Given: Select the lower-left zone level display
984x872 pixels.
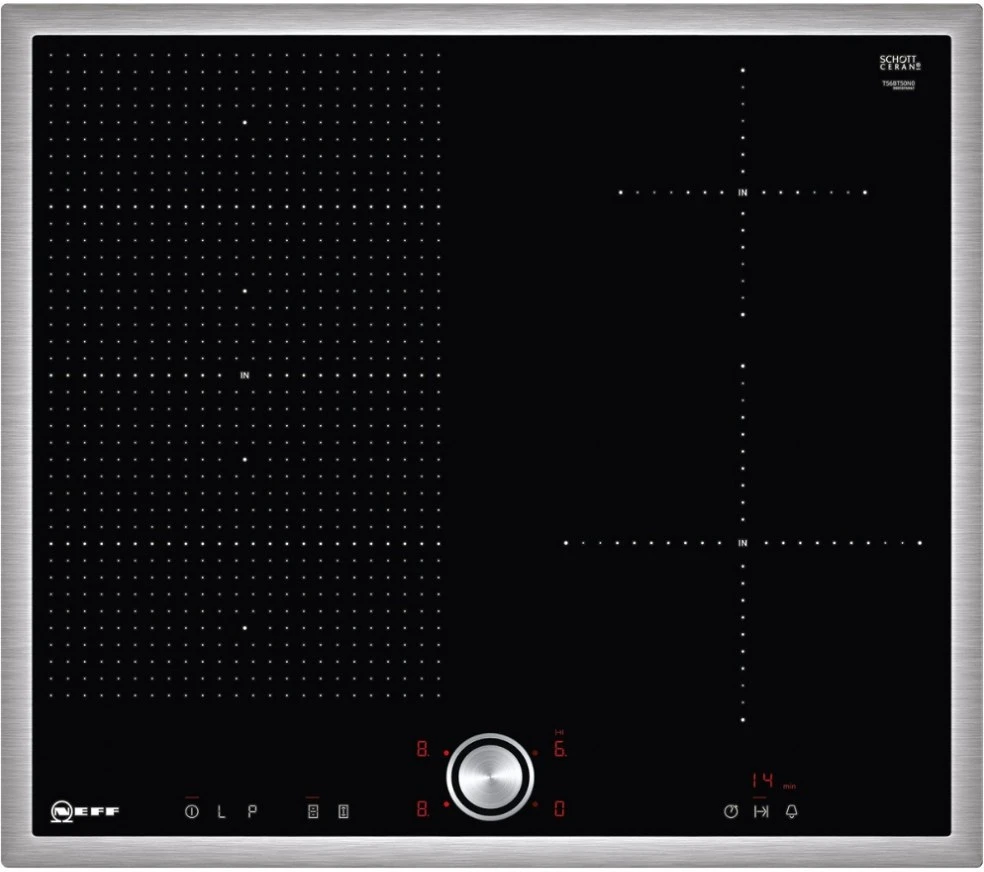Looking at the screenshot, I should click(x=421, y=806).
